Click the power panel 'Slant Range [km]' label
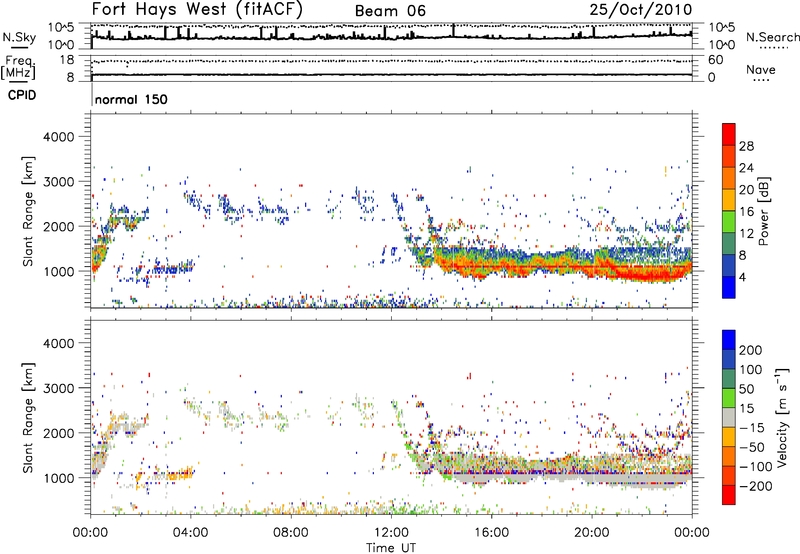800x554 pixels. [28, 211]
